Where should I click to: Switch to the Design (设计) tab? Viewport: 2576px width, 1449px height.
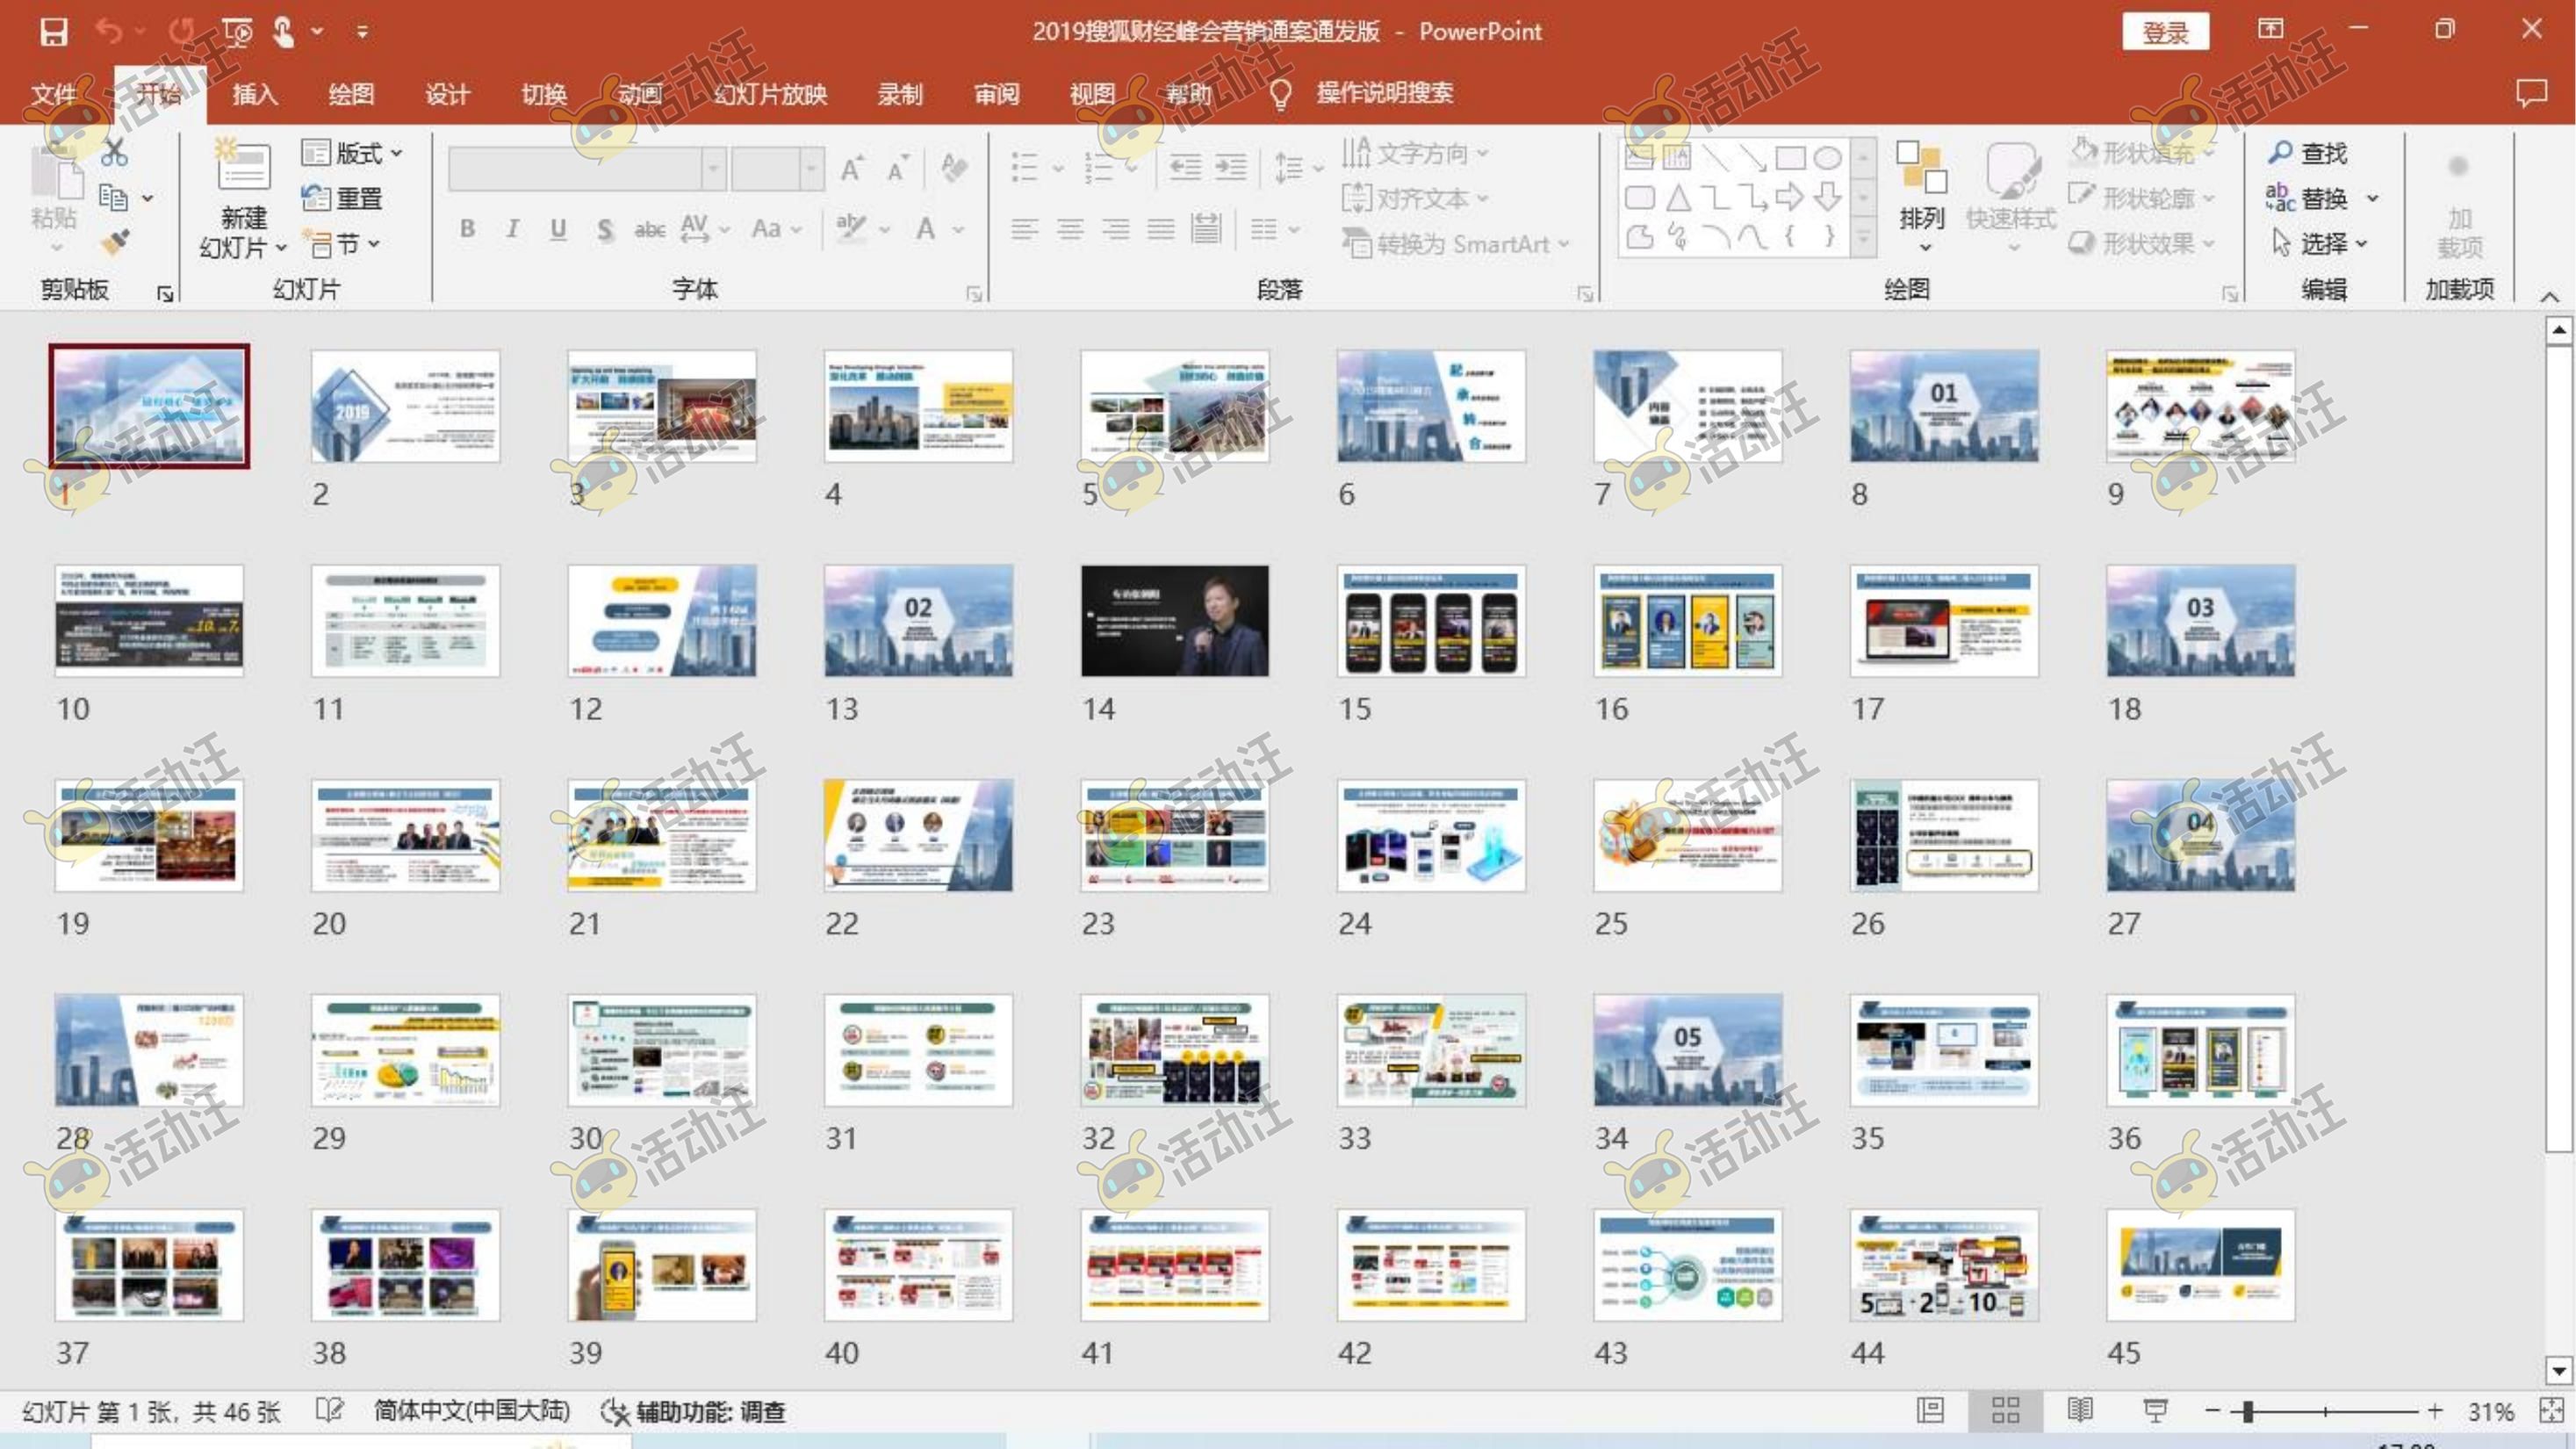tap(447, 94)
